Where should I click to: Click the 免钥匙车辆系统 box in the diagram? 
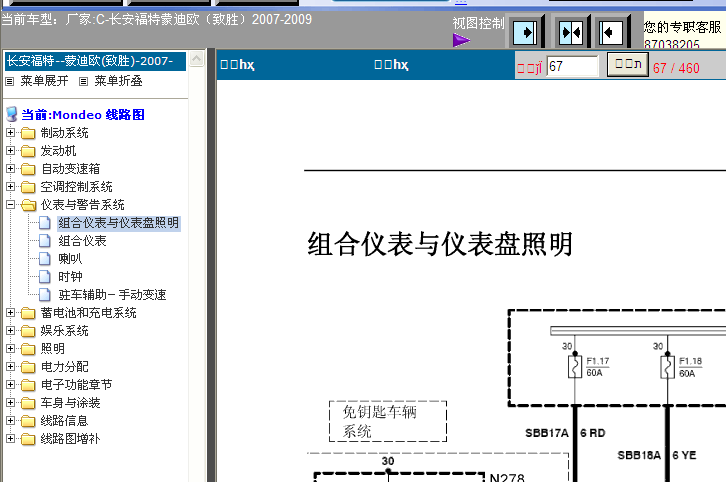(x=388, y=422)
